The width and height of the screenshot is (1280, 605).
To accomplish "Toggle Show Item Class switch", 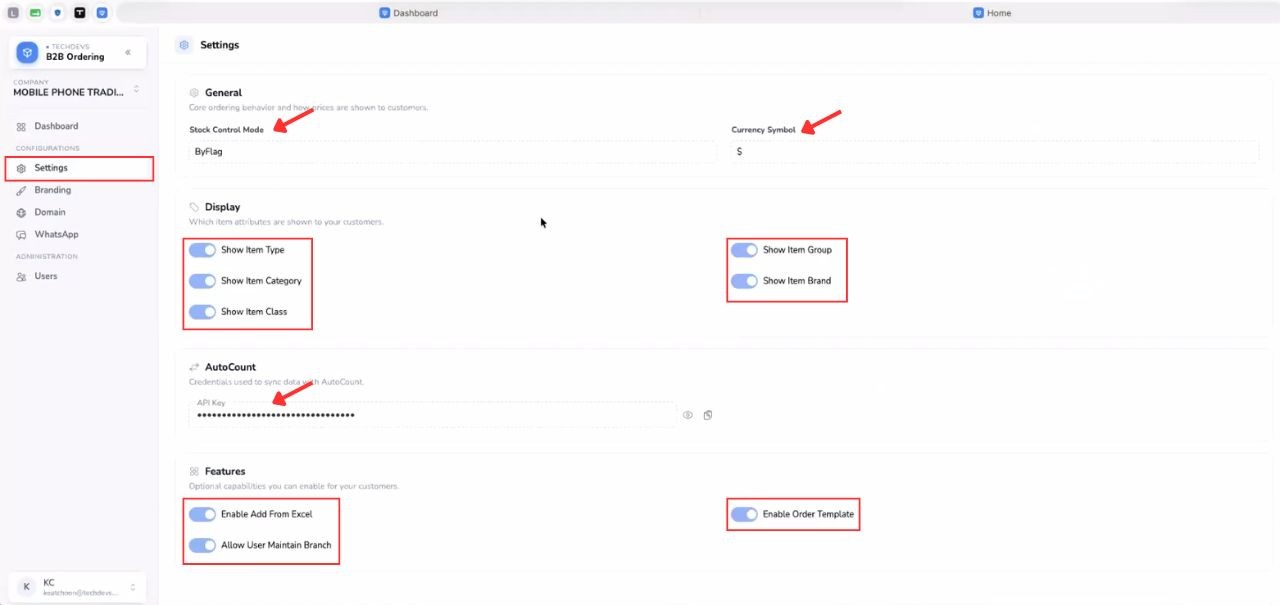I will pos(202,312).
